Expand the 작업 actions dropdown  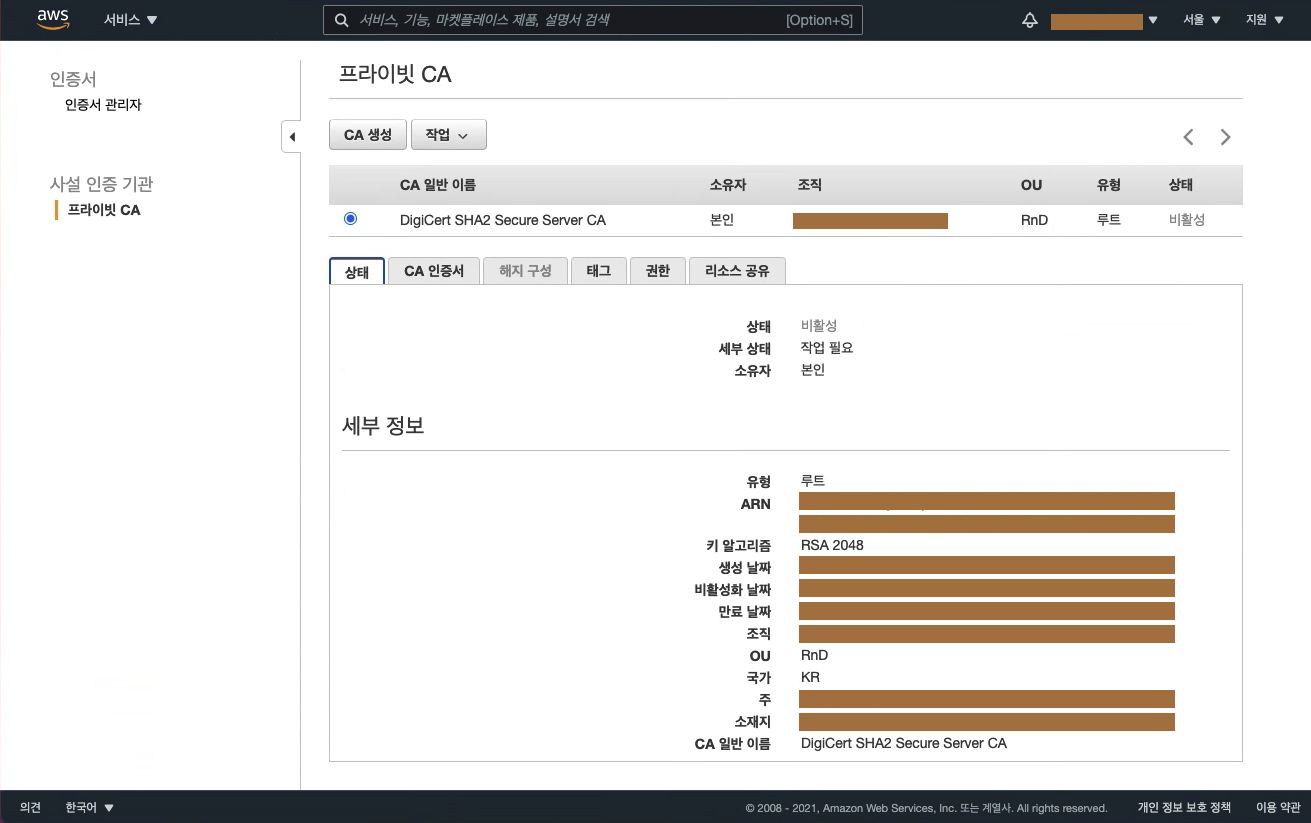(x=449, y=135)
